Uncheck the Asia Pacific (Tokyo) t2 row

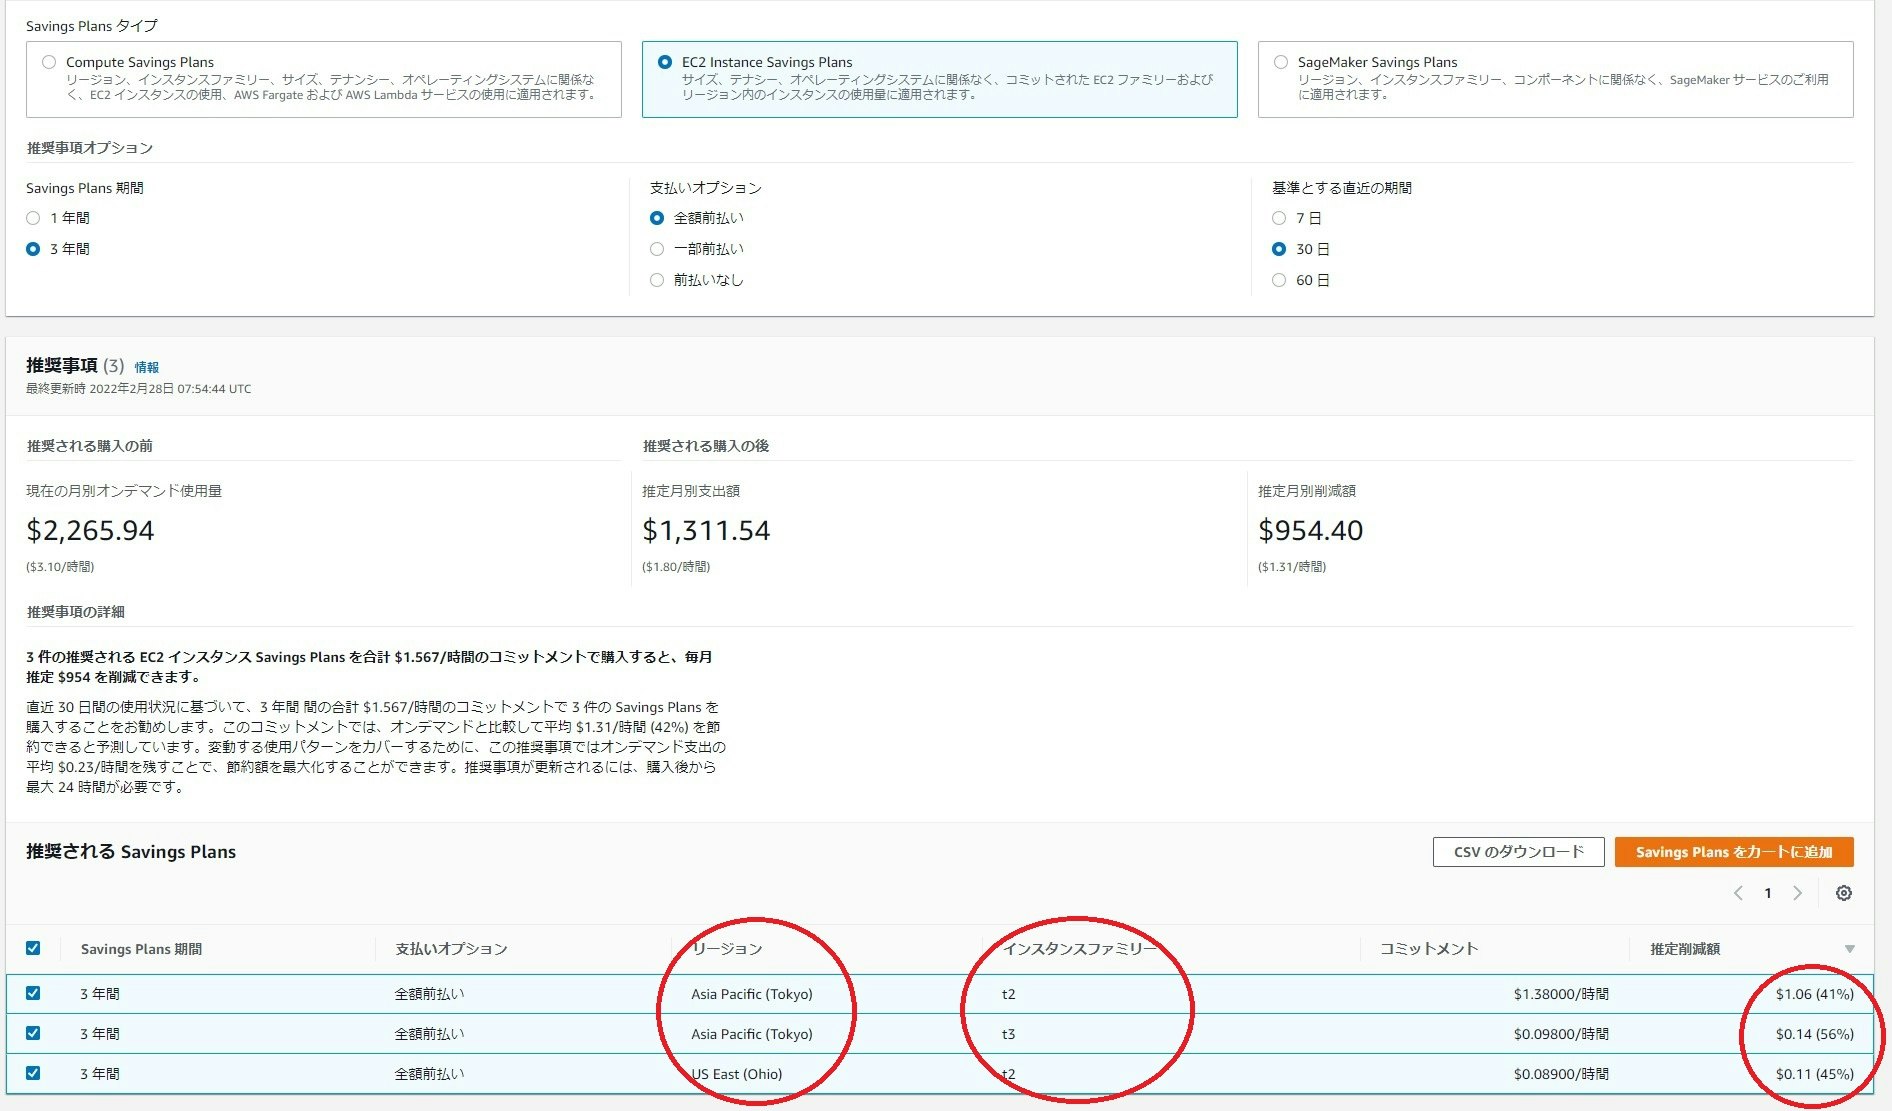coord(33,993)
